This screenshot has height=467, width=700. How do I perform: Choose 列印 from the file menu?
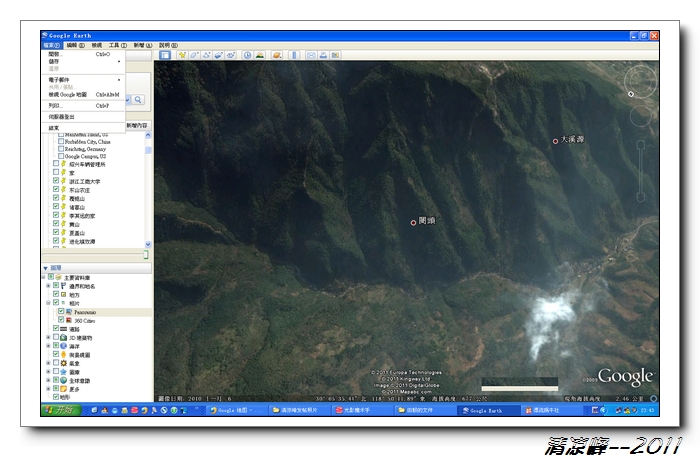coord(54,105)
